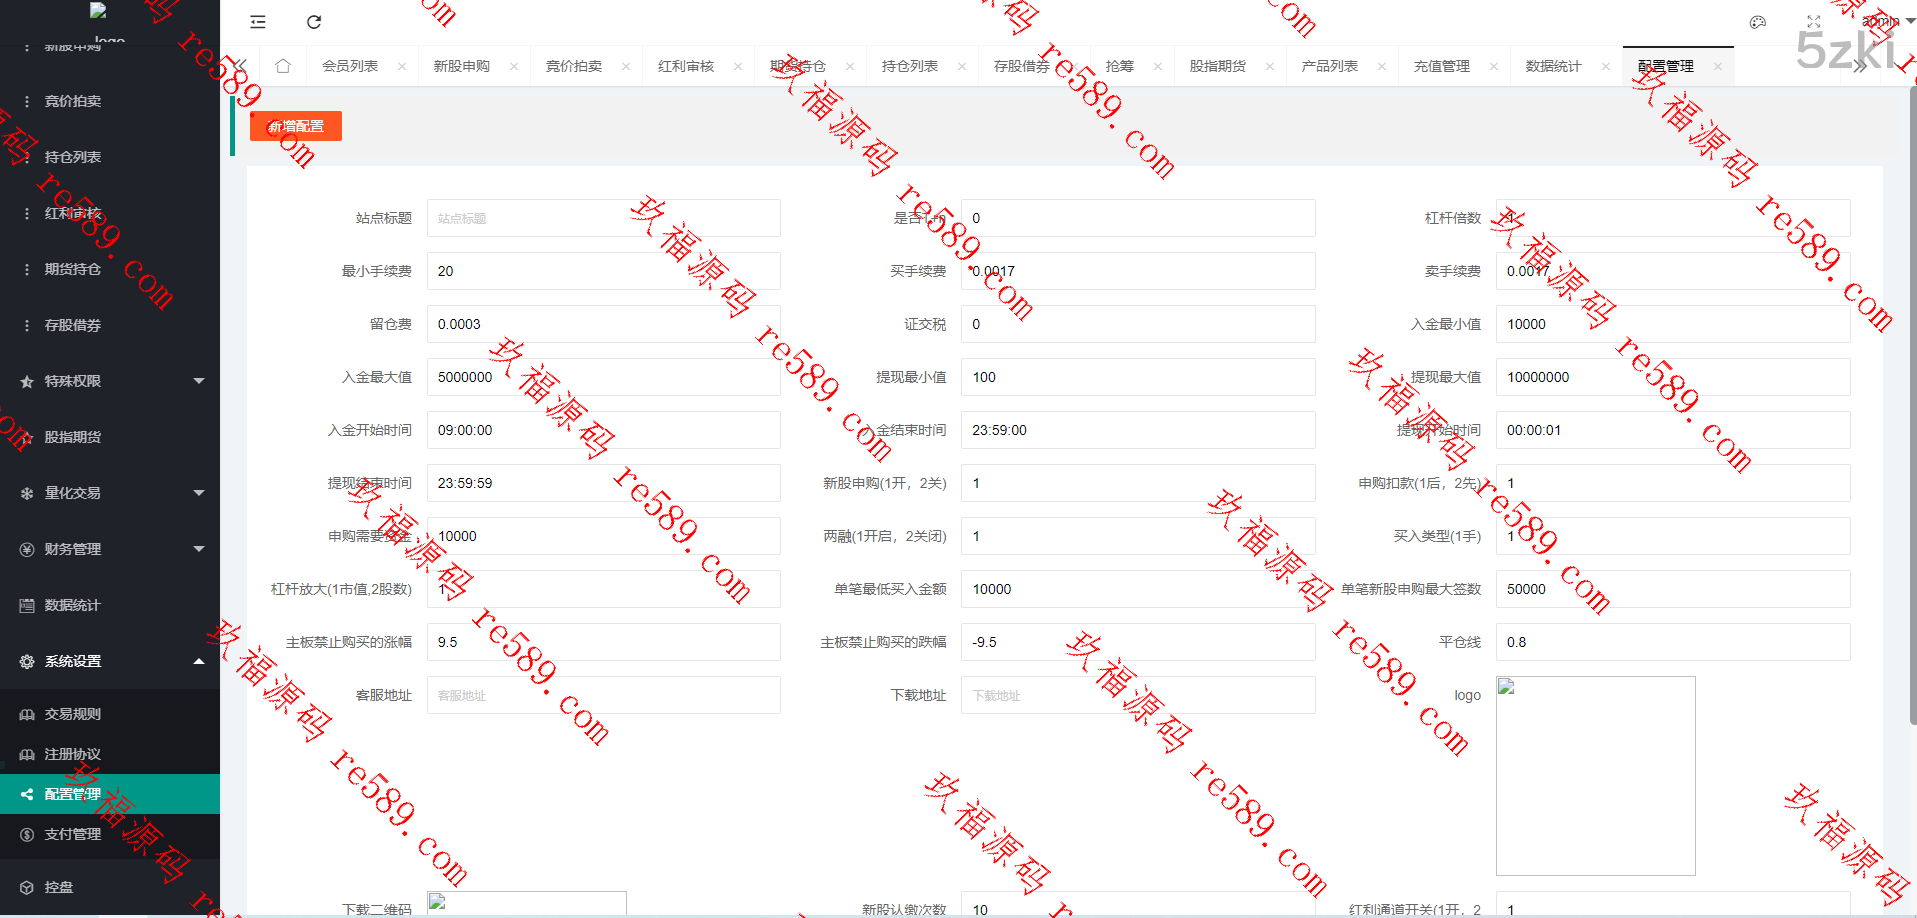The width and height of the screenshot is (1917, 918).
Task: Expand the 量化交易 sidebar menu
Action: (x=110, y=493)
